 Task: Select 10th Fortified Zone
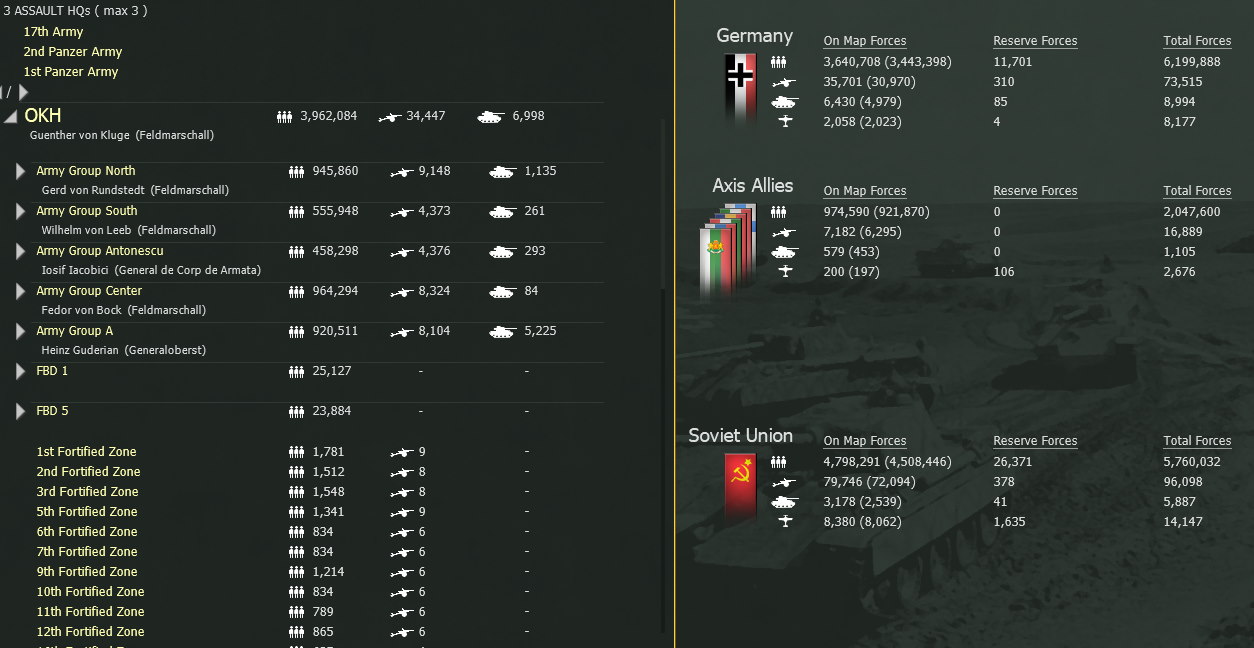(90, 592)
